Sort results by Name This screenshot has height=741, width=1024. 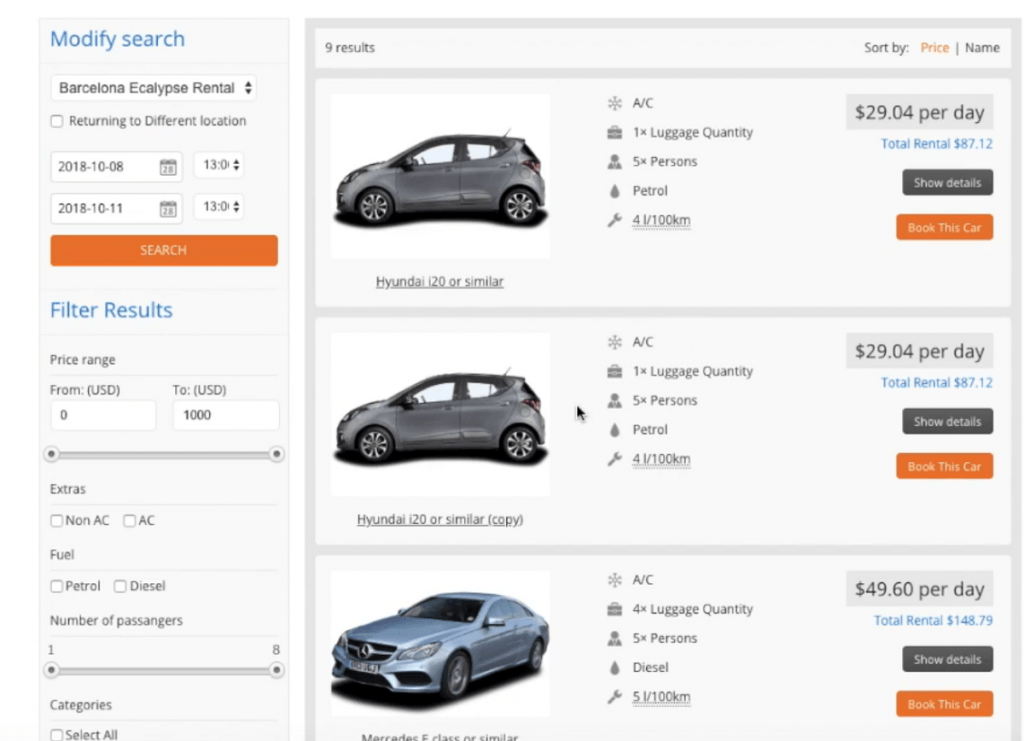pos(982,47)
